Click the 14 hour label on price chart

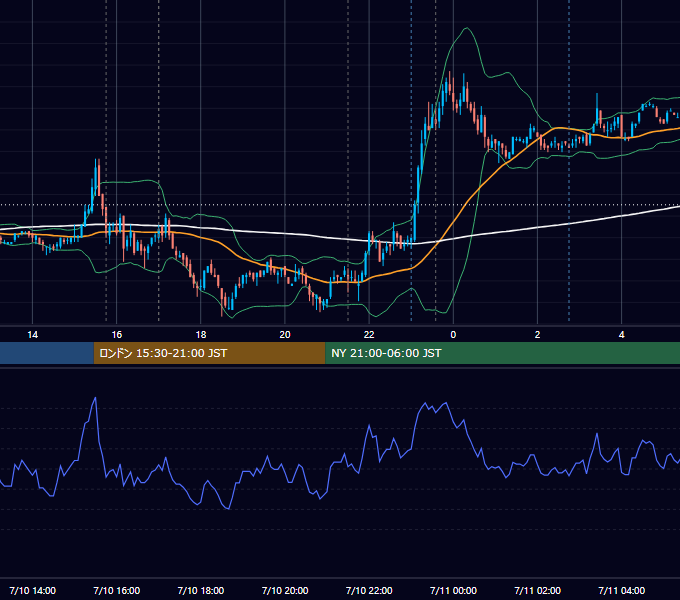click(x=33, y=335)
